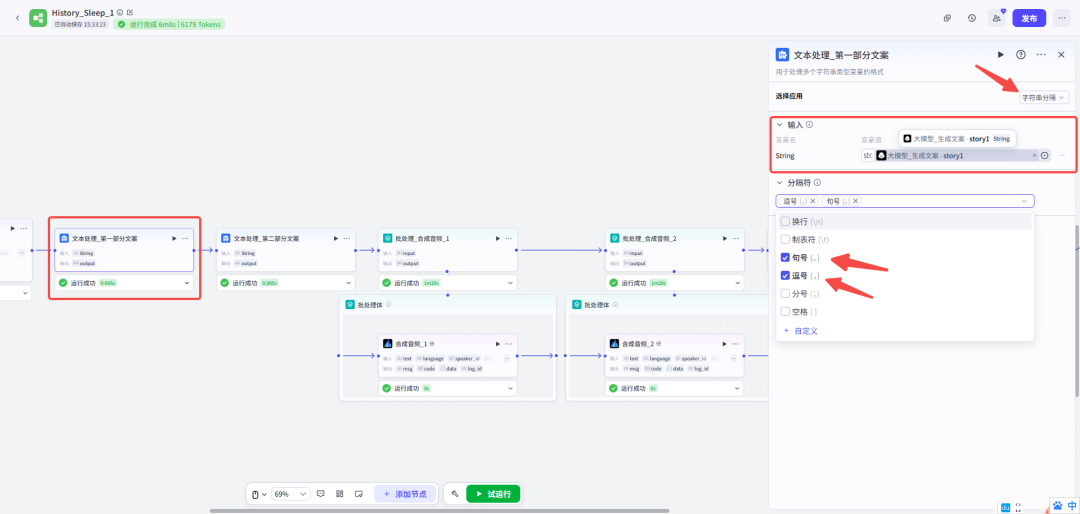Run the 文本处理_第一部分文案 node
This screenshot has height=514, width=1080.
(x=174, y=238)
